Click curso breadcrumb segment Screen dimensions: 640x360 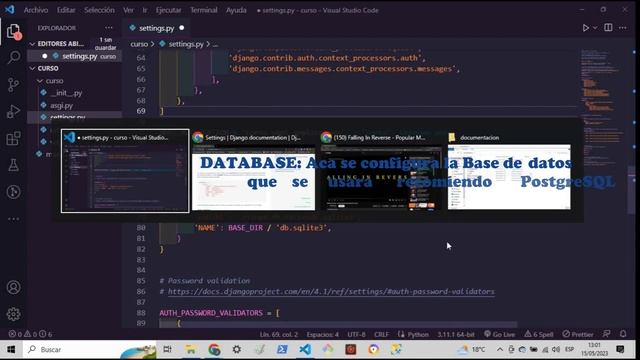pyautogui.click(x=139, y=44)
